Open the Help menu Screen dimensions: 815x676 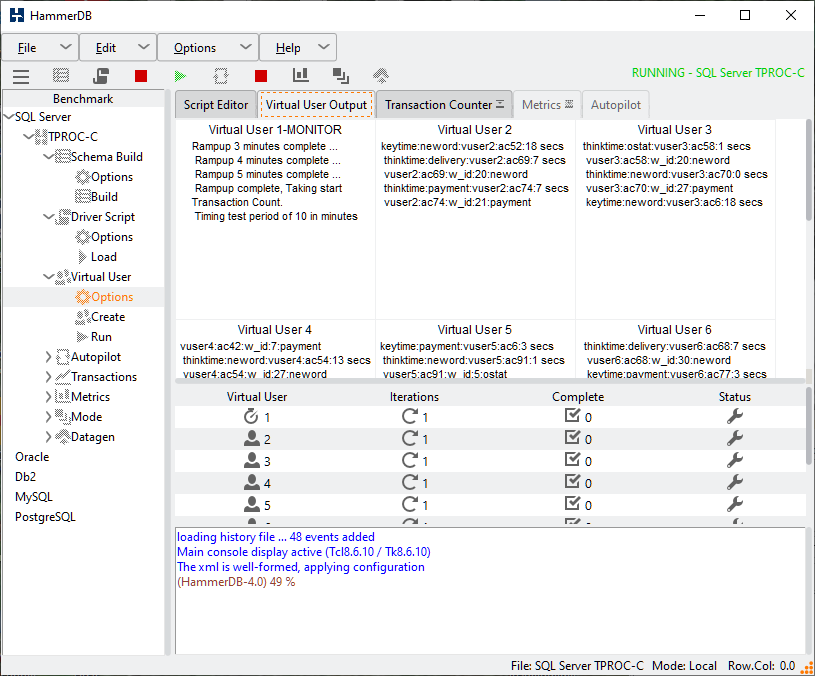(x=298, y=48)
